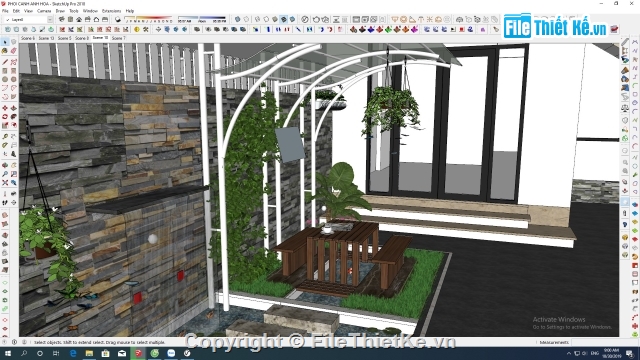Open the Window menu

tap(90, 11)
